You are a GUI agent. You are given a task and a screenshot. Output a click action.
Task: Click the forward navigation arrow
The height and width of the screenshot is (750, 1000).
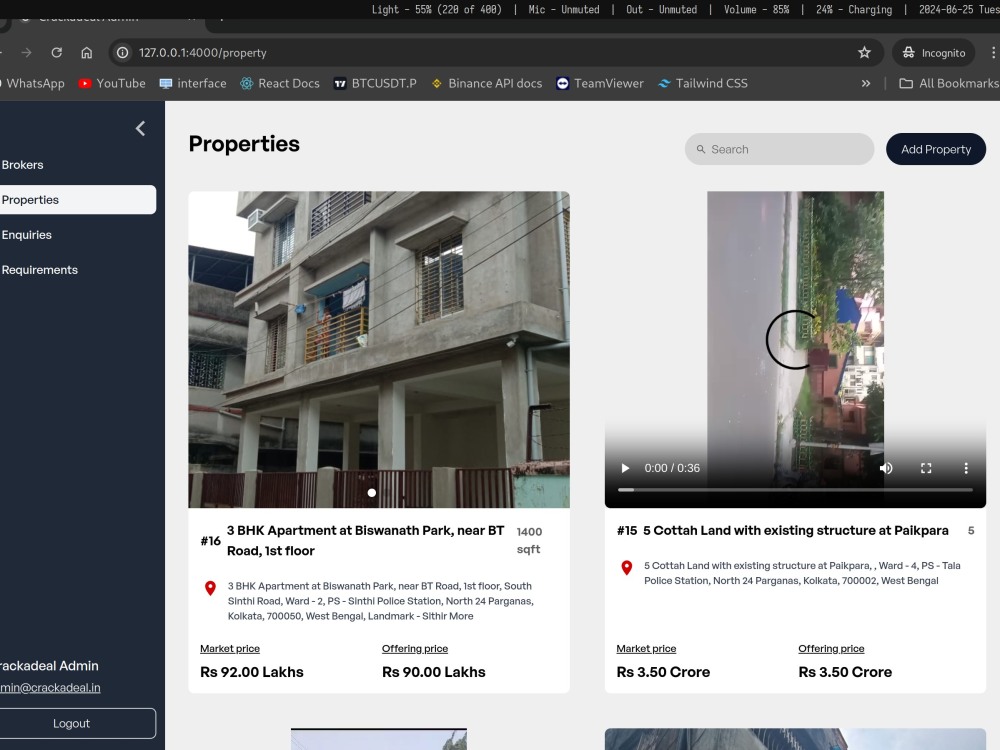pos(26,52)
